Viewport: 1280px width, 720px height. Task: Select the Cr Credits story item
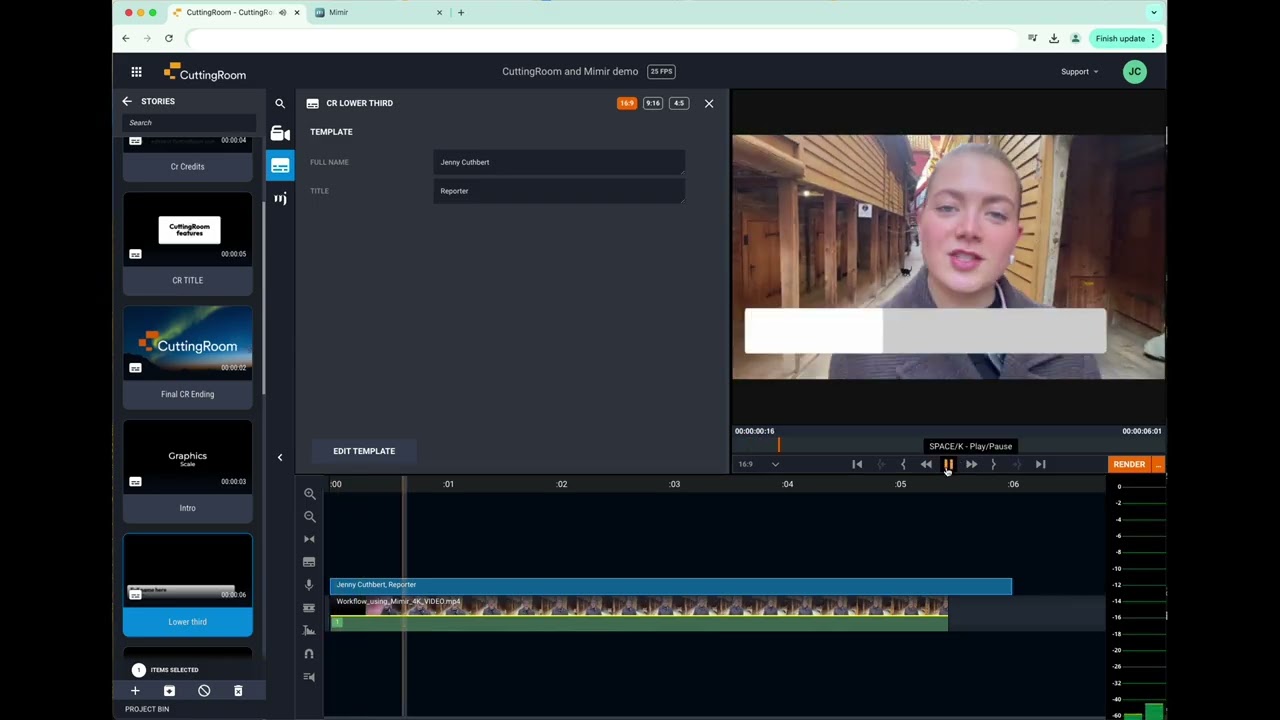pyautogui.click(x=188, y=158)
